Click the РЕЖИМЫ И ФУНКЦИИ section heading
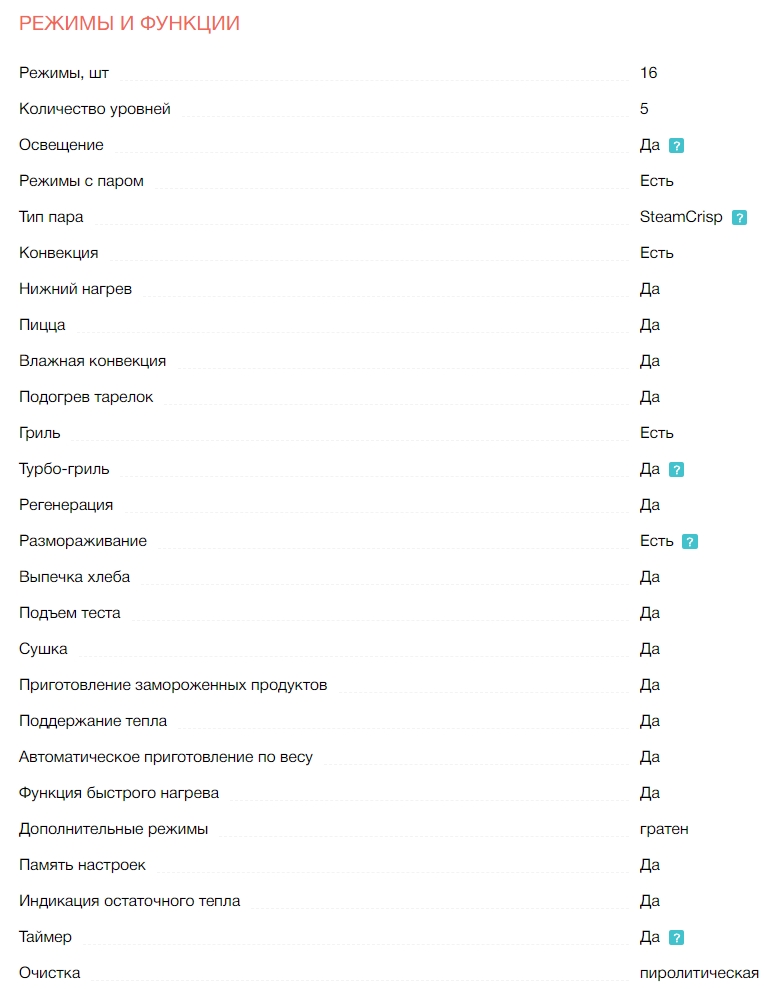The image size is (765, 989). pyautogui.click(x=129, y=23)
